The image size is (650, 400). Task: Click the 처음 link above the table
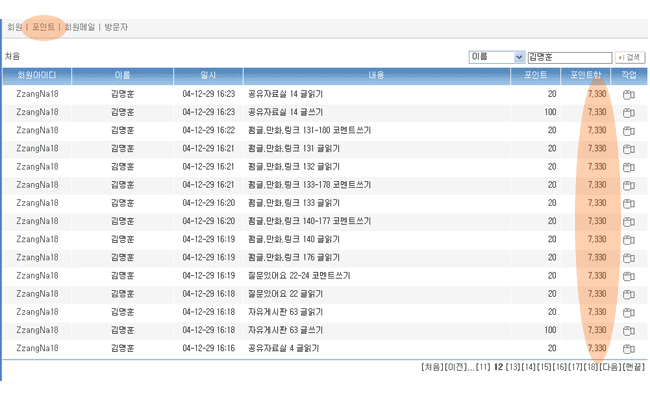click(12, 57)
